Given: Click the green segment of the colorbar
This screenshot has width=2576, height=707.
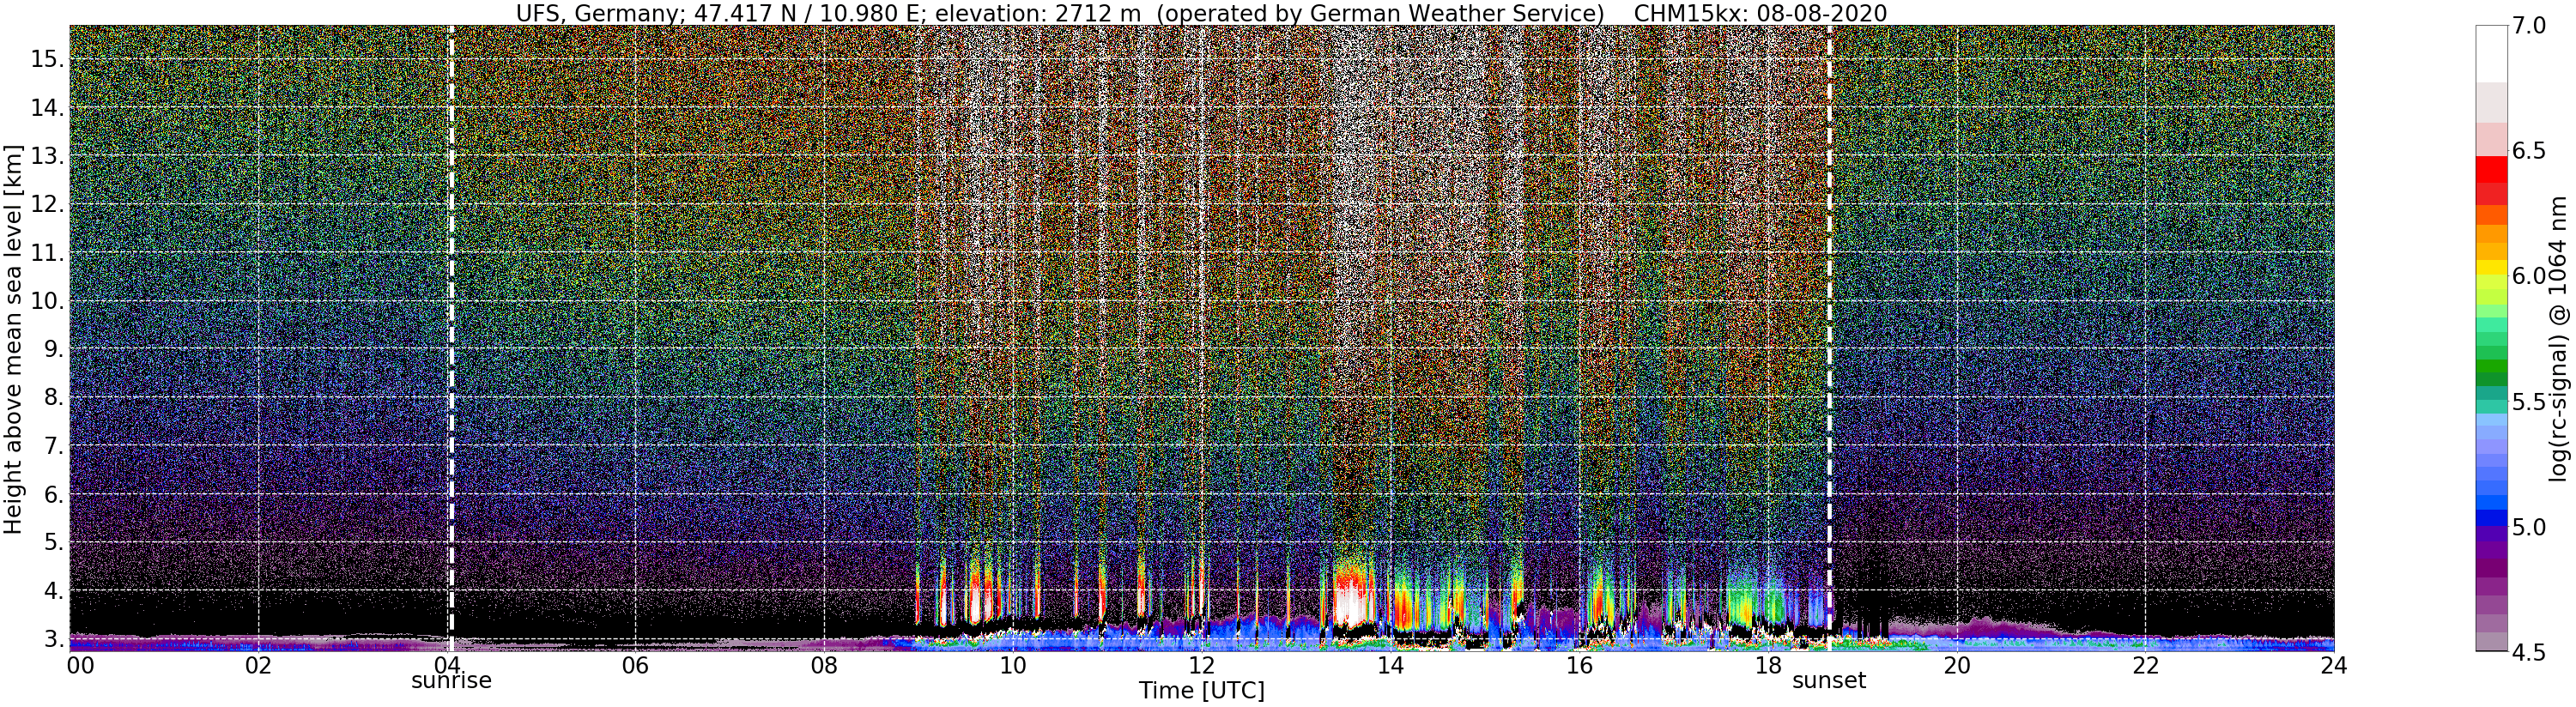Looking at the screenshot, I should point(2491,365).
